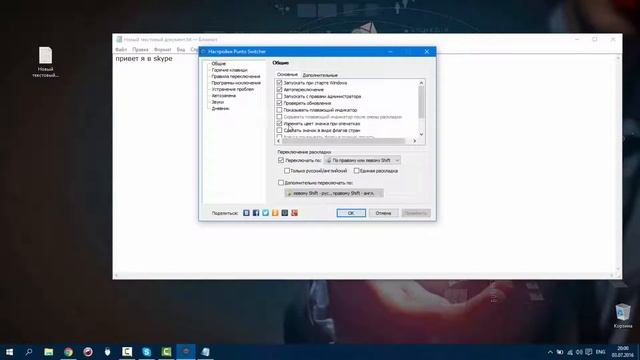640x360 pixels.
Task: Share via the VK icon
Action: 246,213
